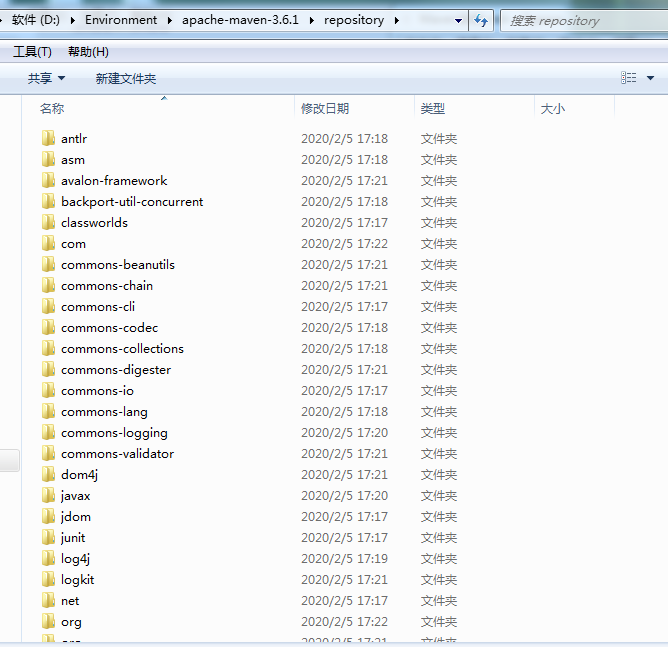
Task: Expand arrow after apache-maven-3.6.1 breadcrumb
Action: pyautogui.click(x=312, y=20)
